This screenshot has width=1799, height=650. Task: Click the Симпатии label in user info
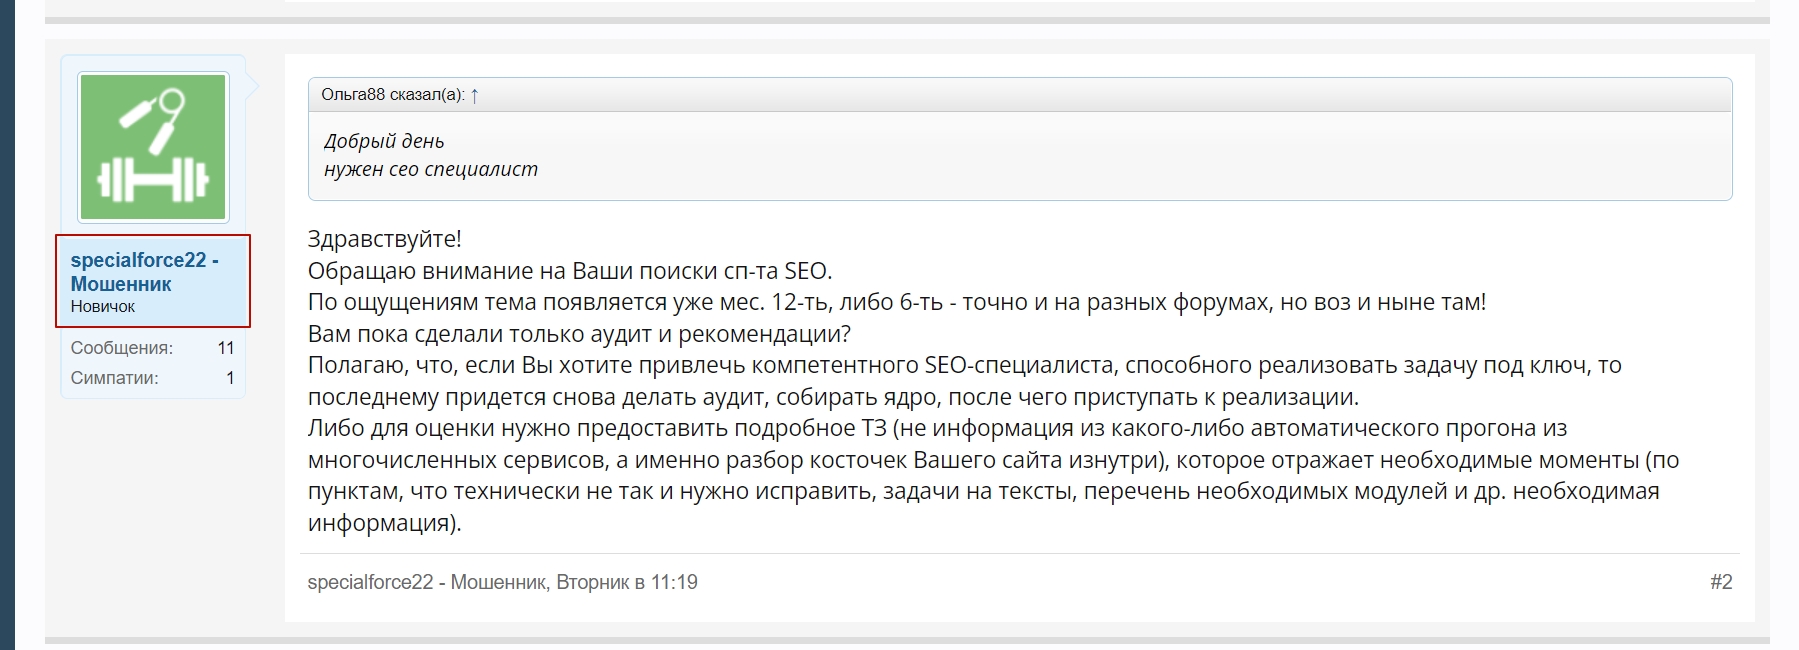coord(114,378)
